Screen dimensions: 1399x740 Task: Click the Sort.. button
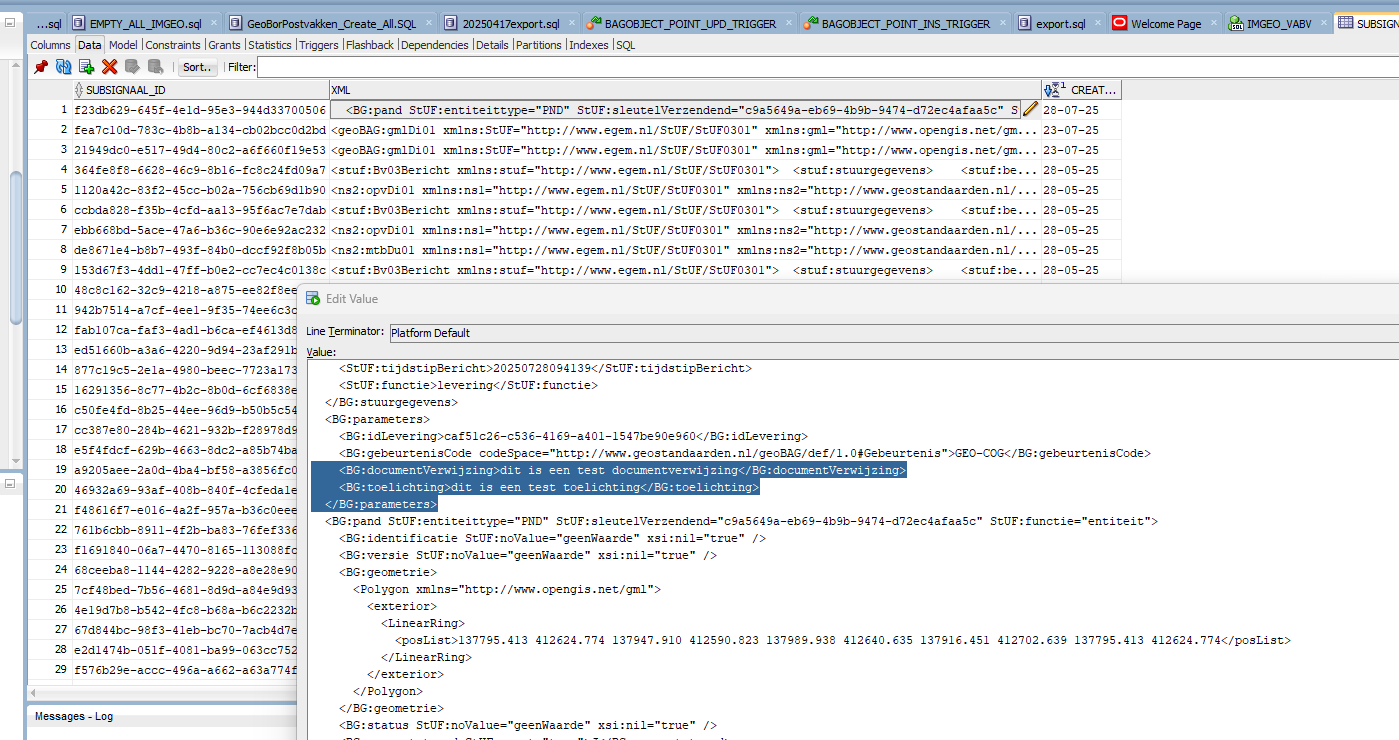coord(198,67)
